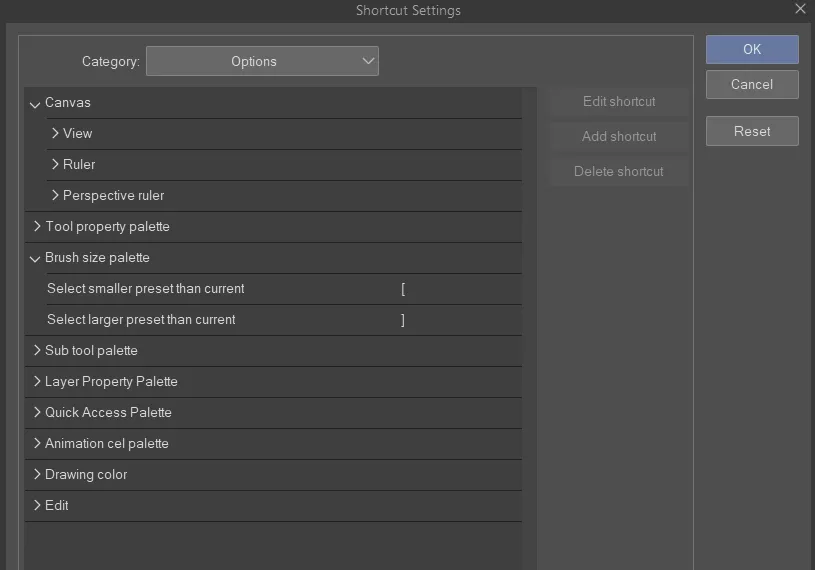Collapse the Brush size palette section
815x570 pixels.
pos(36,258)
